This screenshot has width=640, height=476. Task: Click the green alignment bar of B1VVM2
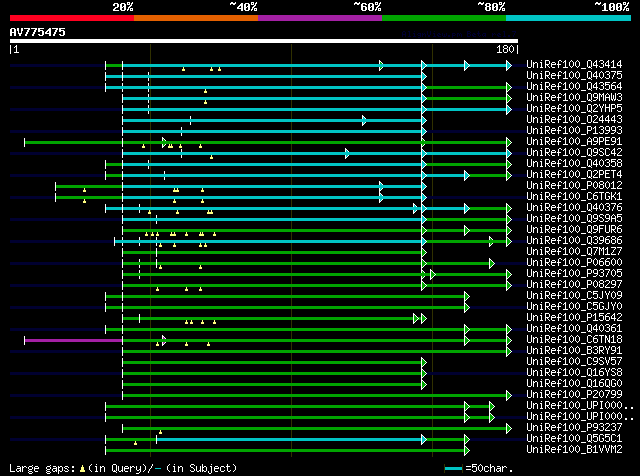tap(286, 451)
